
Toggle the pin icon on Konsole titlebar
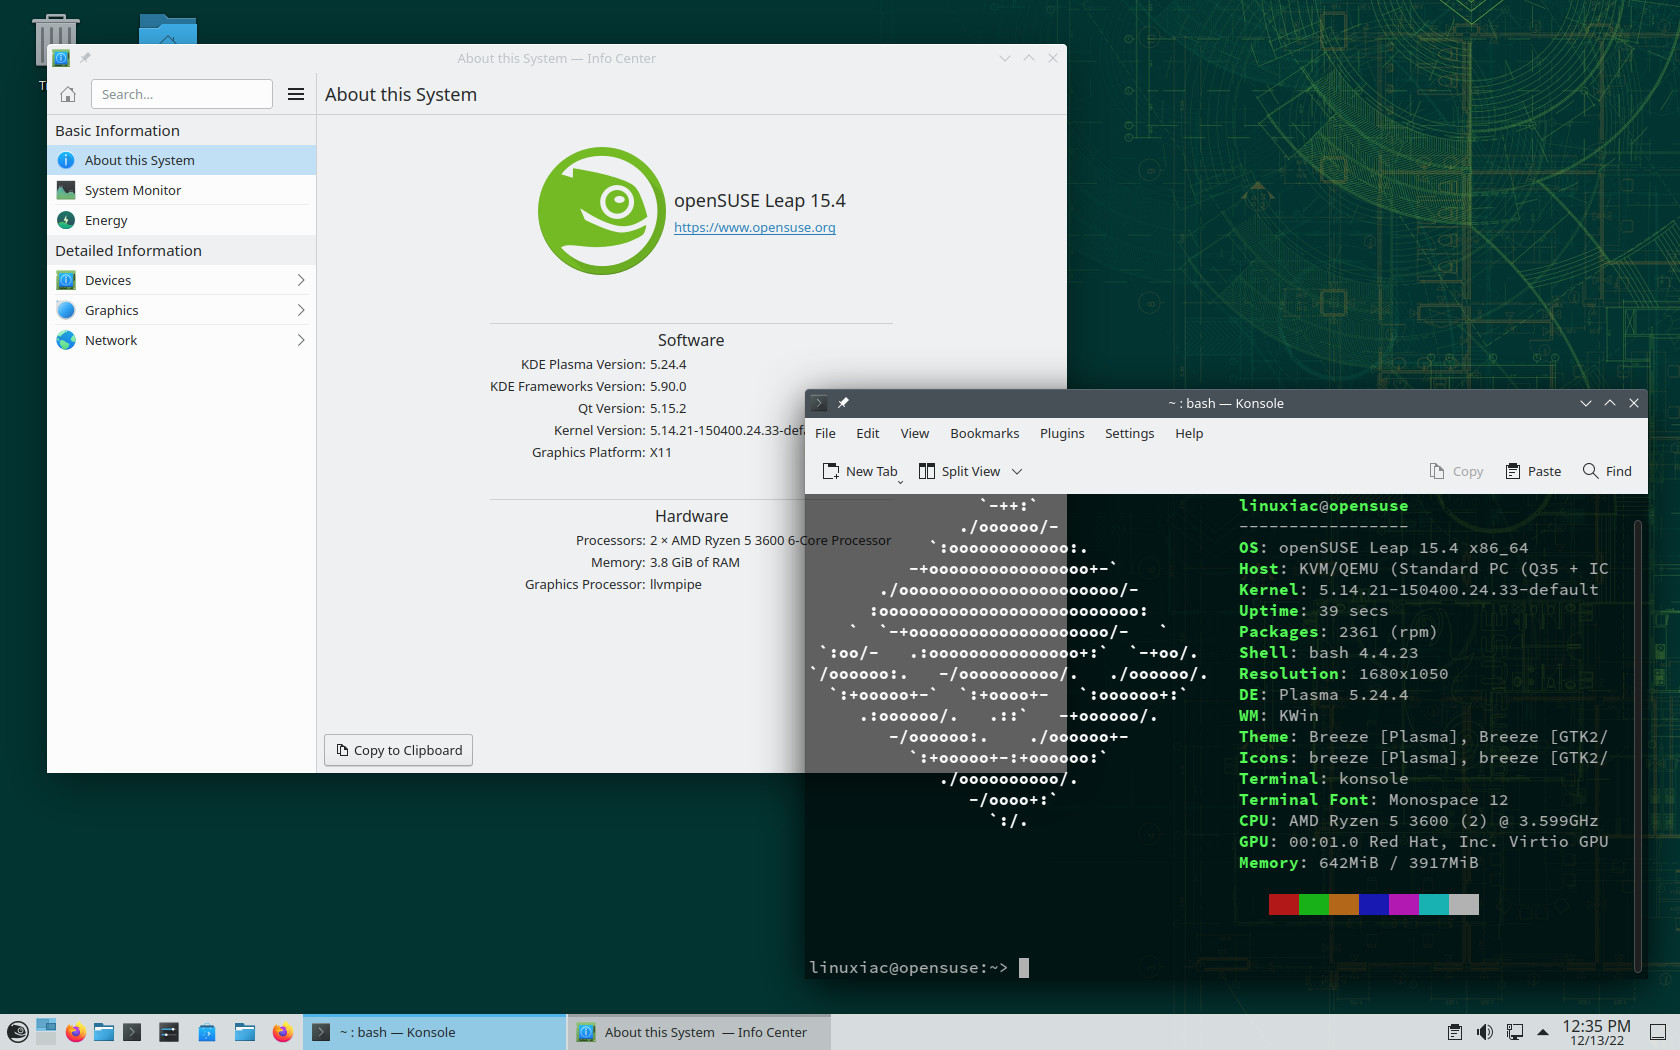pyautogui.click(x=843, y=403)
